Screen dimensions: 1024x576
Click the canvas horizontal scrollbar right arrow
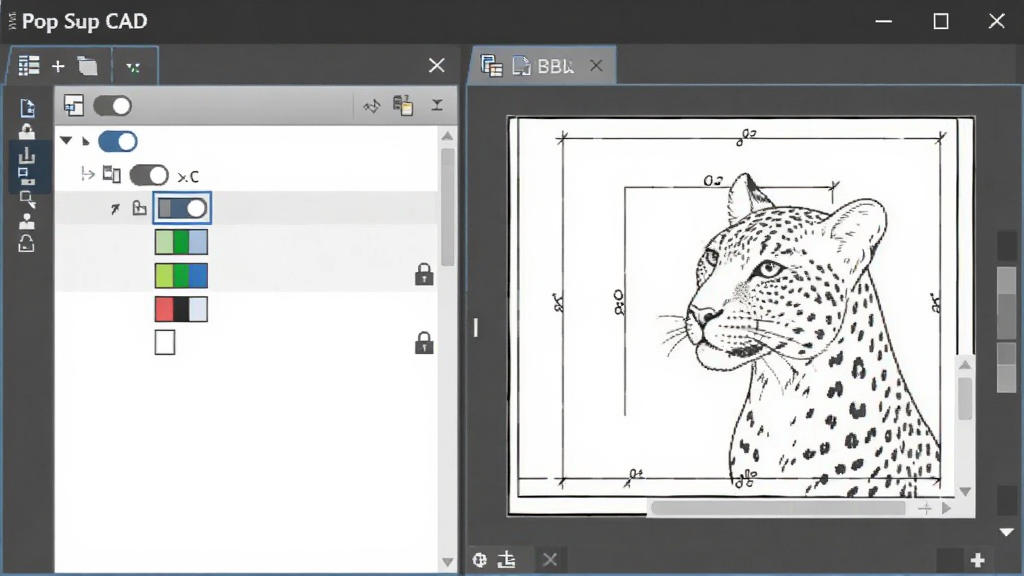[x=946, y=507]
